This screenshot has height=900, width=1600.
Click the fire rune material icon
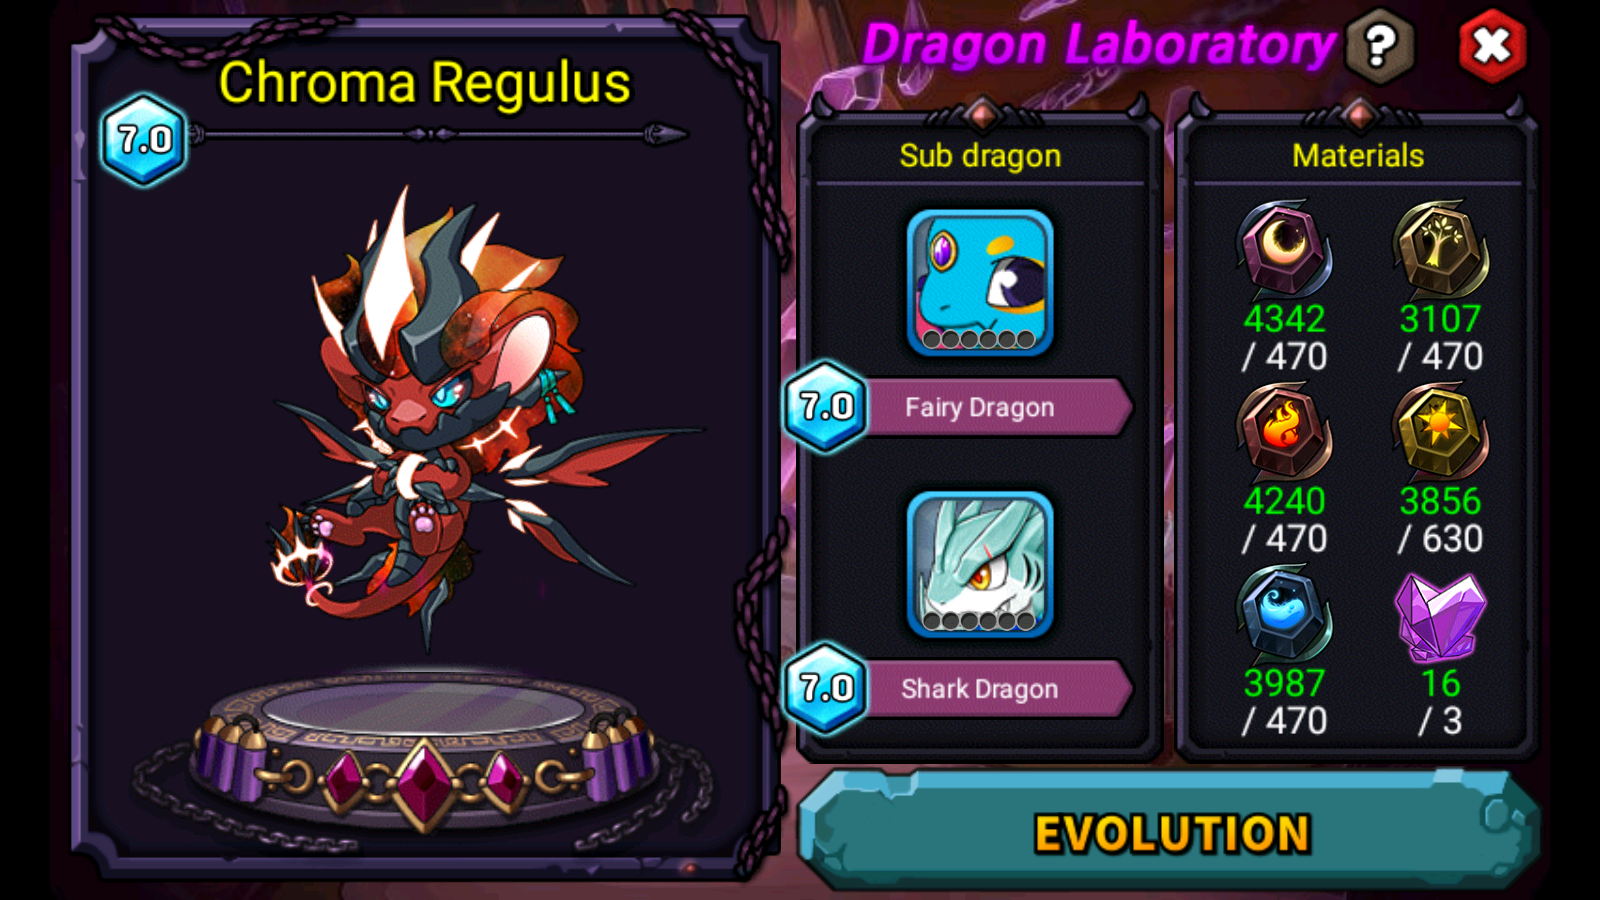click(x=1284, y=430)
